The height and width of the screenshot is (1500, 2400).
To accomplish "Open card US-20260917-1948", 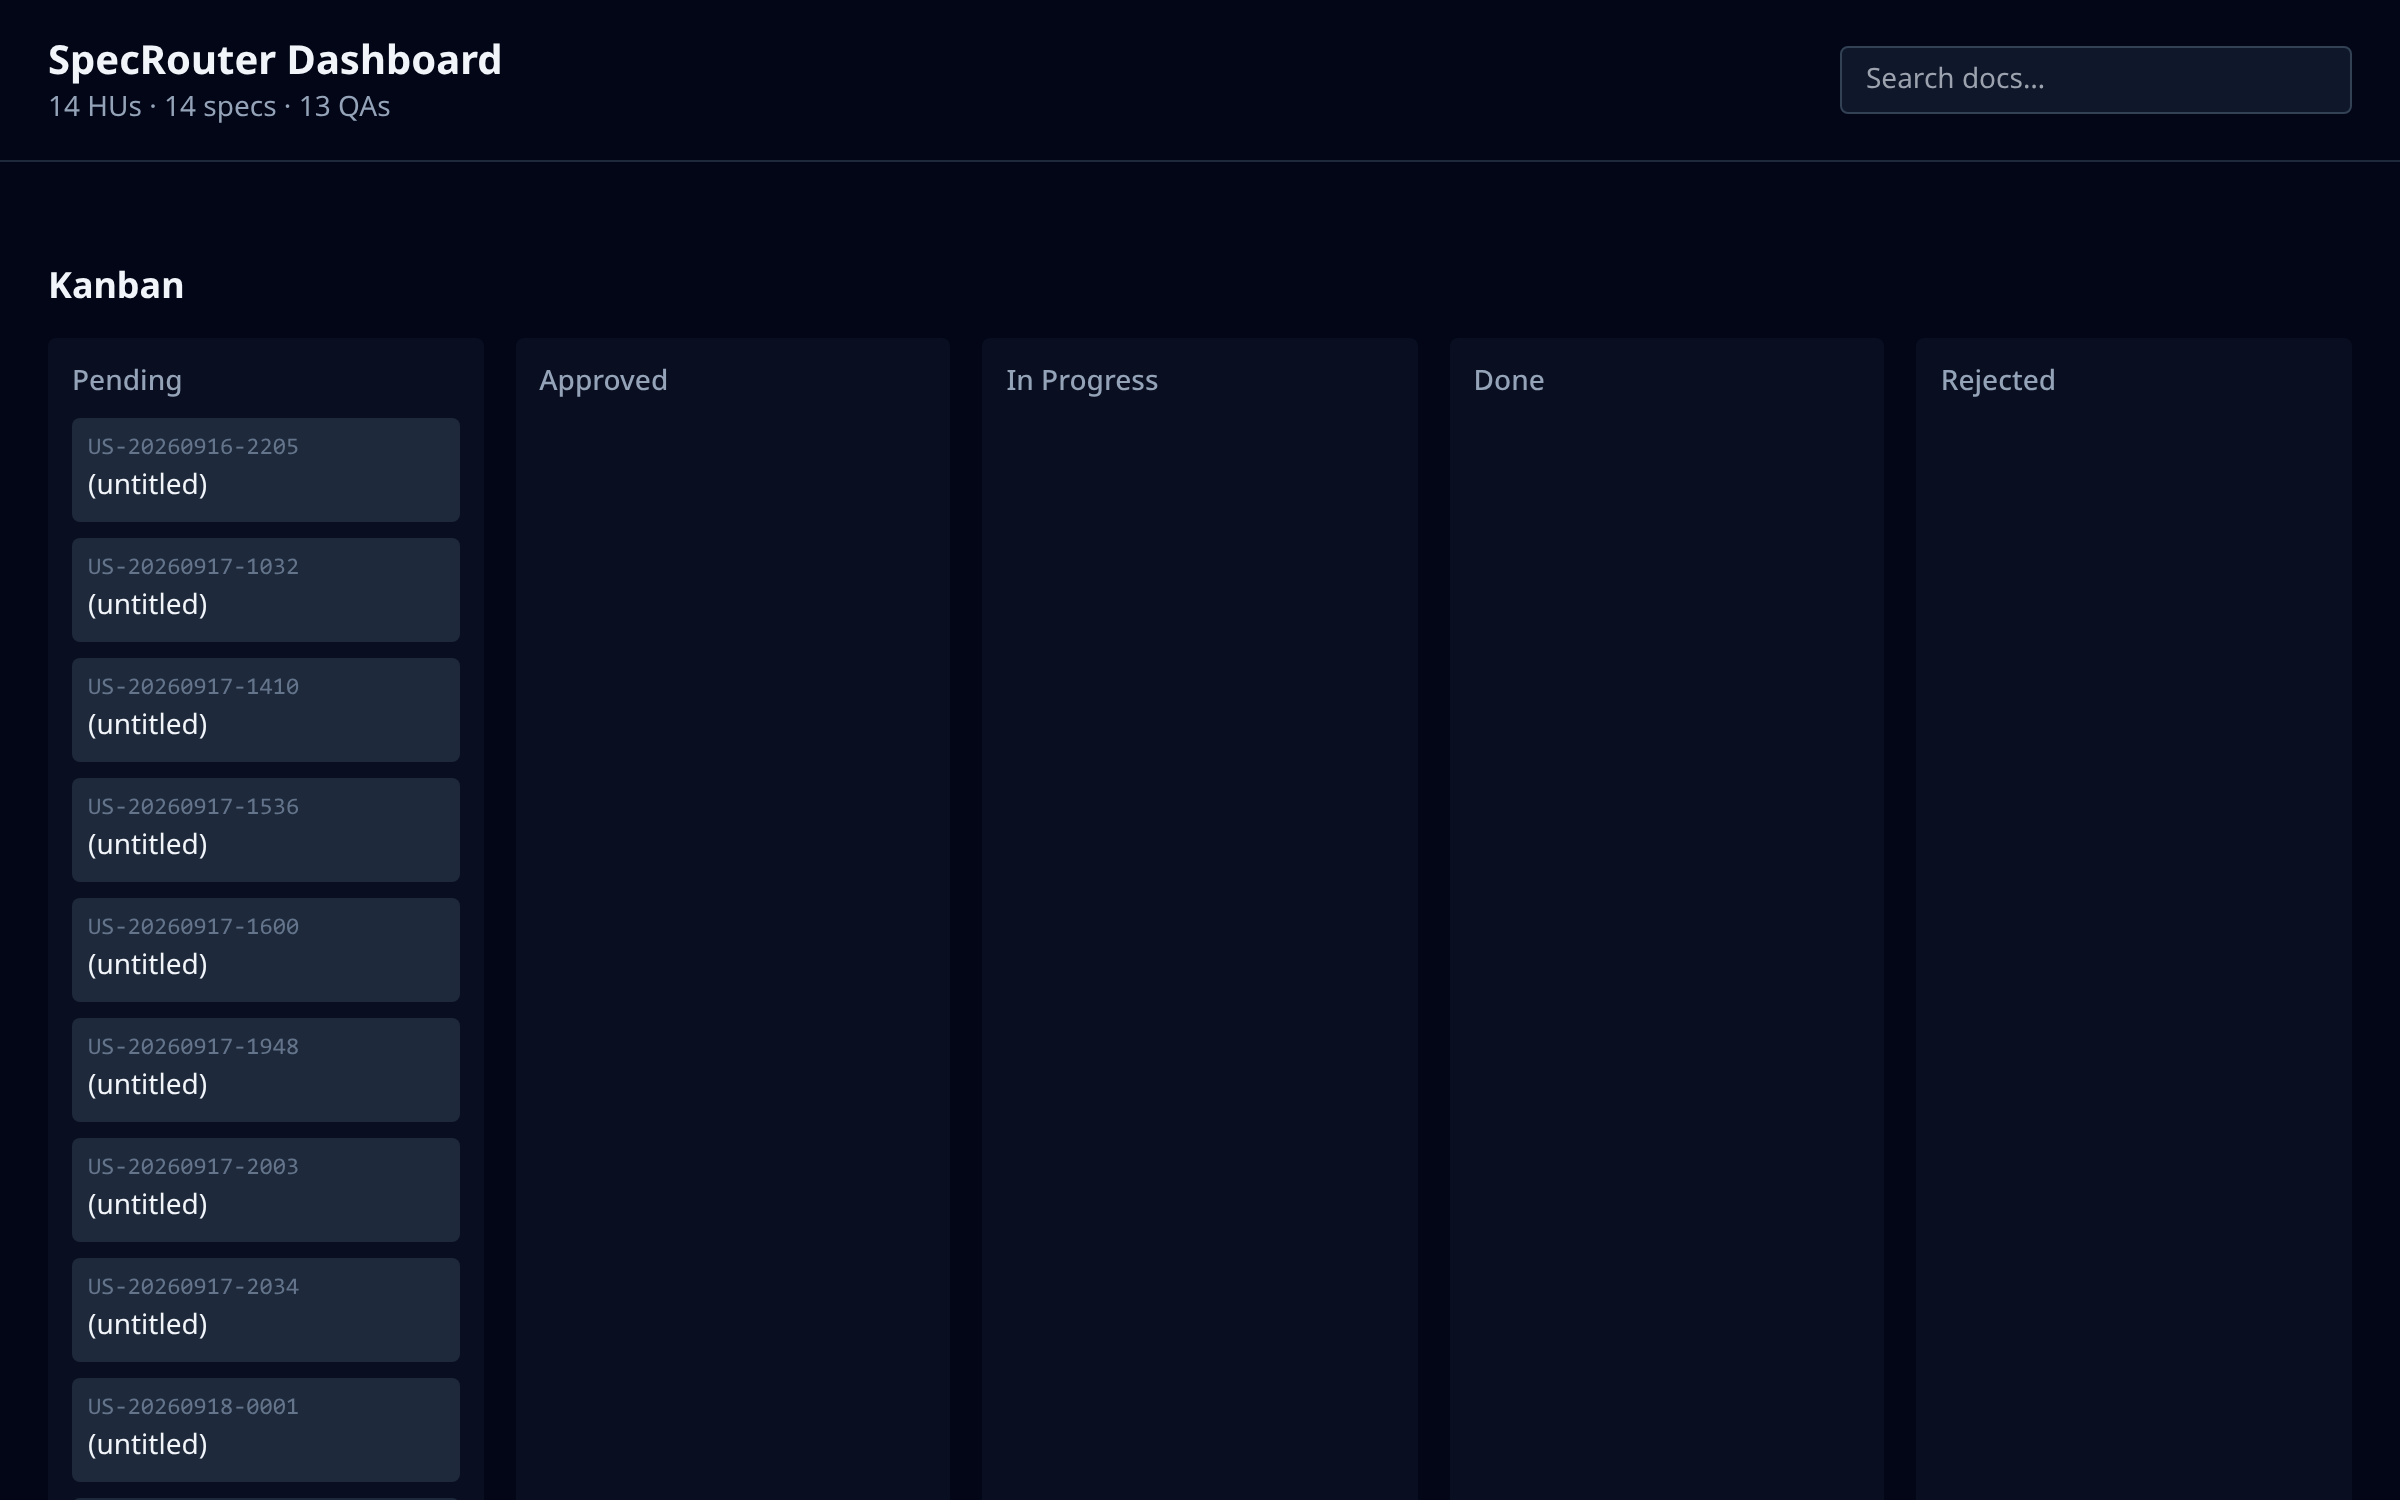I will (266, 1070).
